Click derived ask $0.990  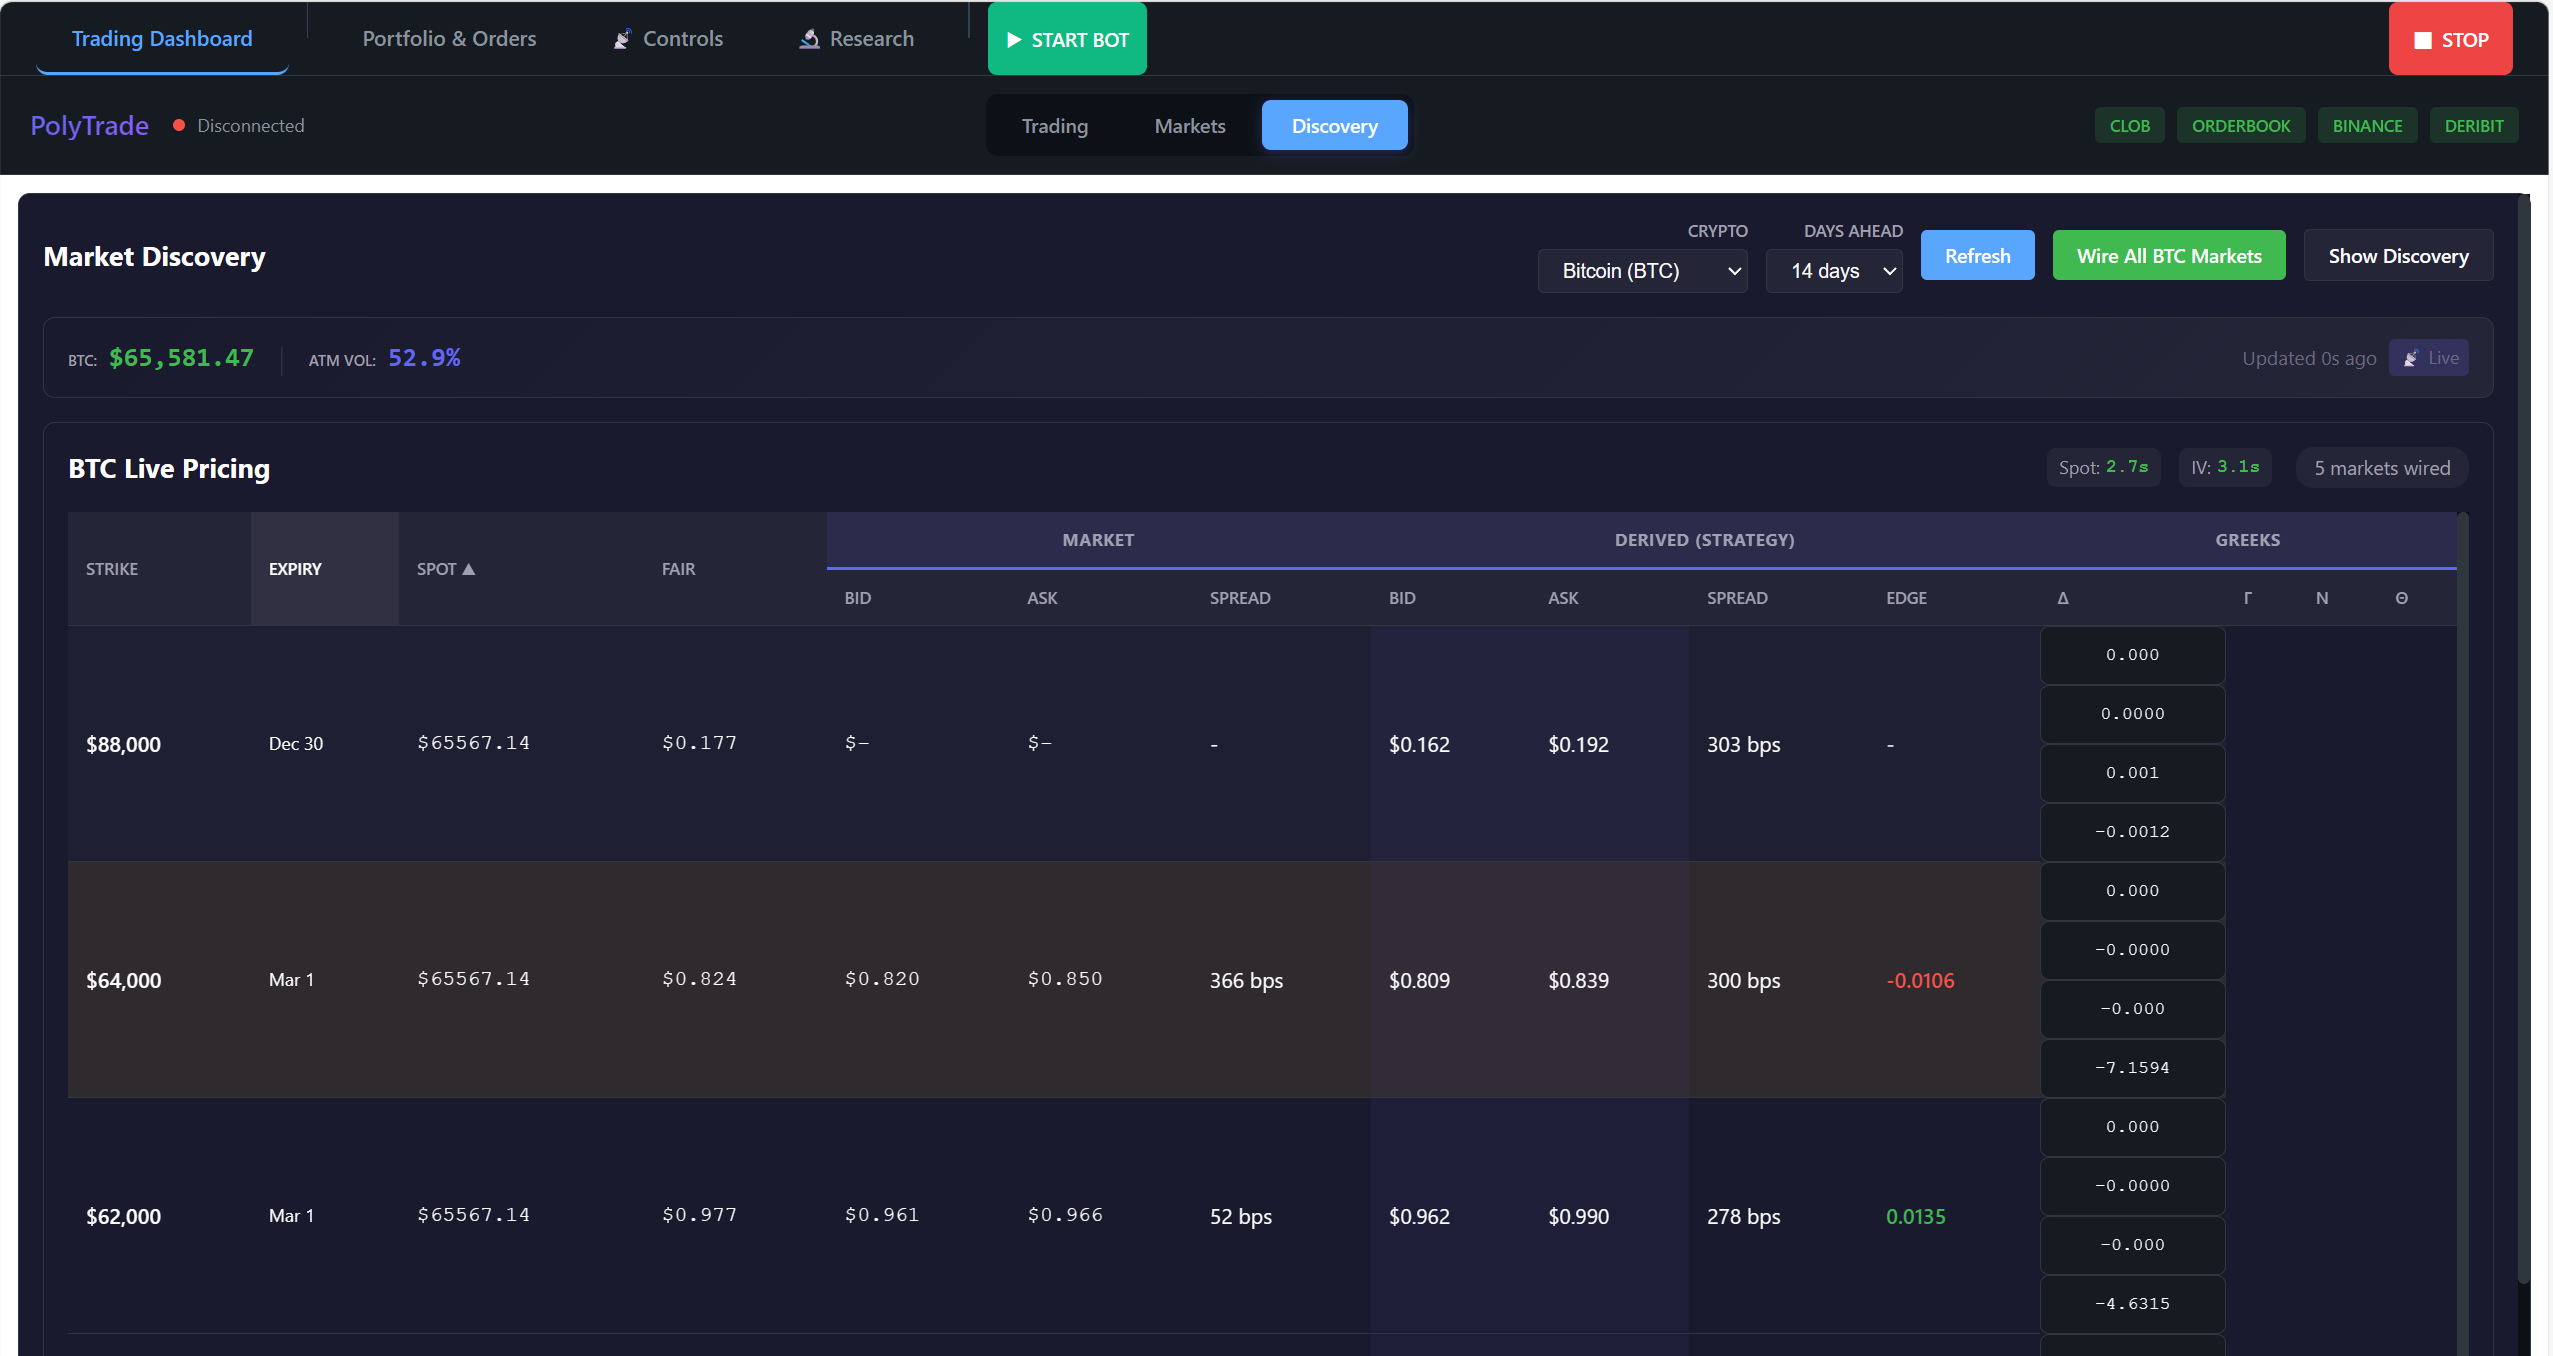pos(1579,1216)
